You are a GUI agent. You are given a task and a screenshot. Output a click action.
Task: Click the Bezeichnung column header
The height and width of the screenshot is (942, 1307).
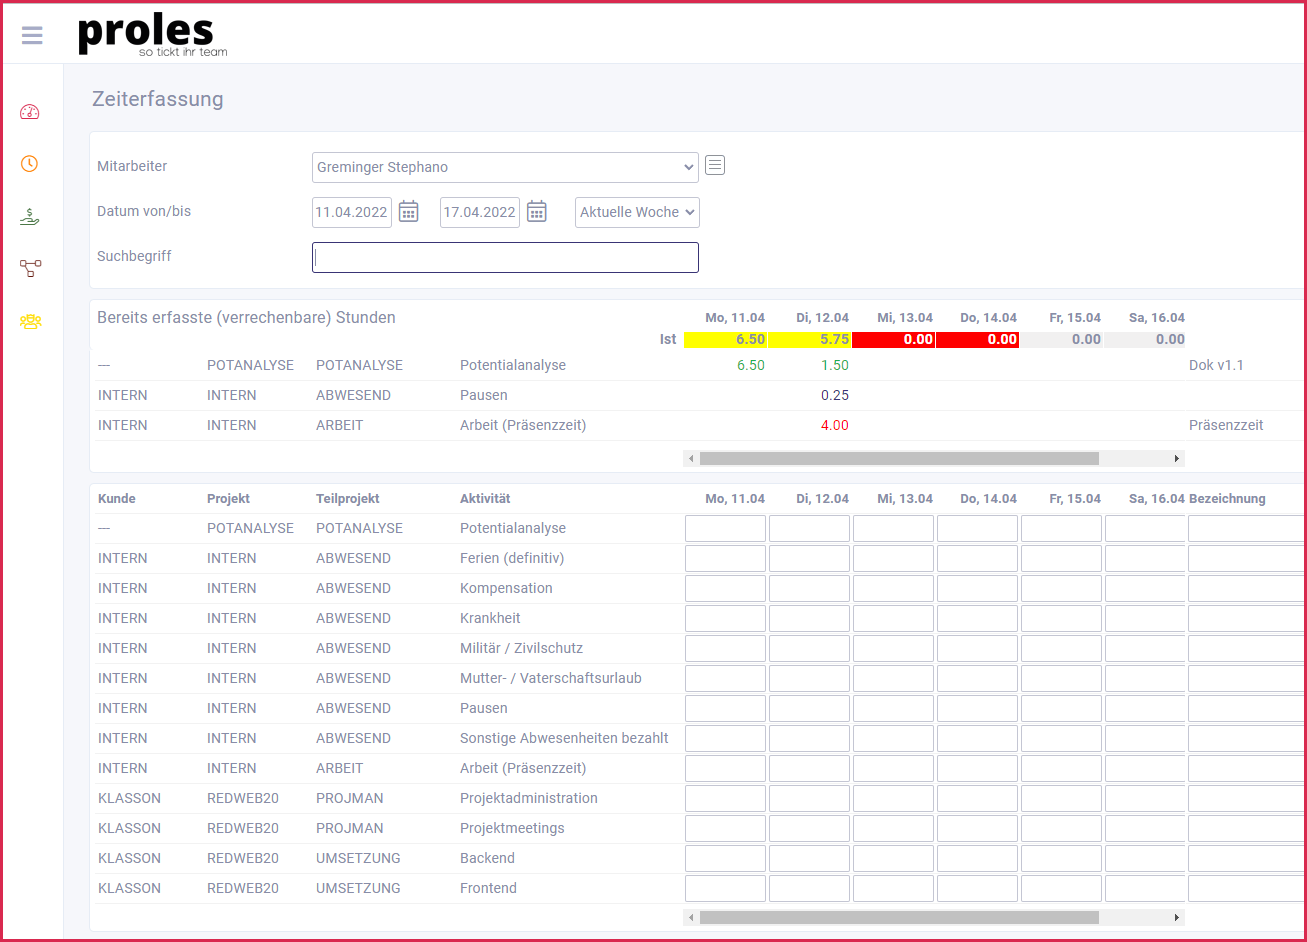[x=1227, y=498]
